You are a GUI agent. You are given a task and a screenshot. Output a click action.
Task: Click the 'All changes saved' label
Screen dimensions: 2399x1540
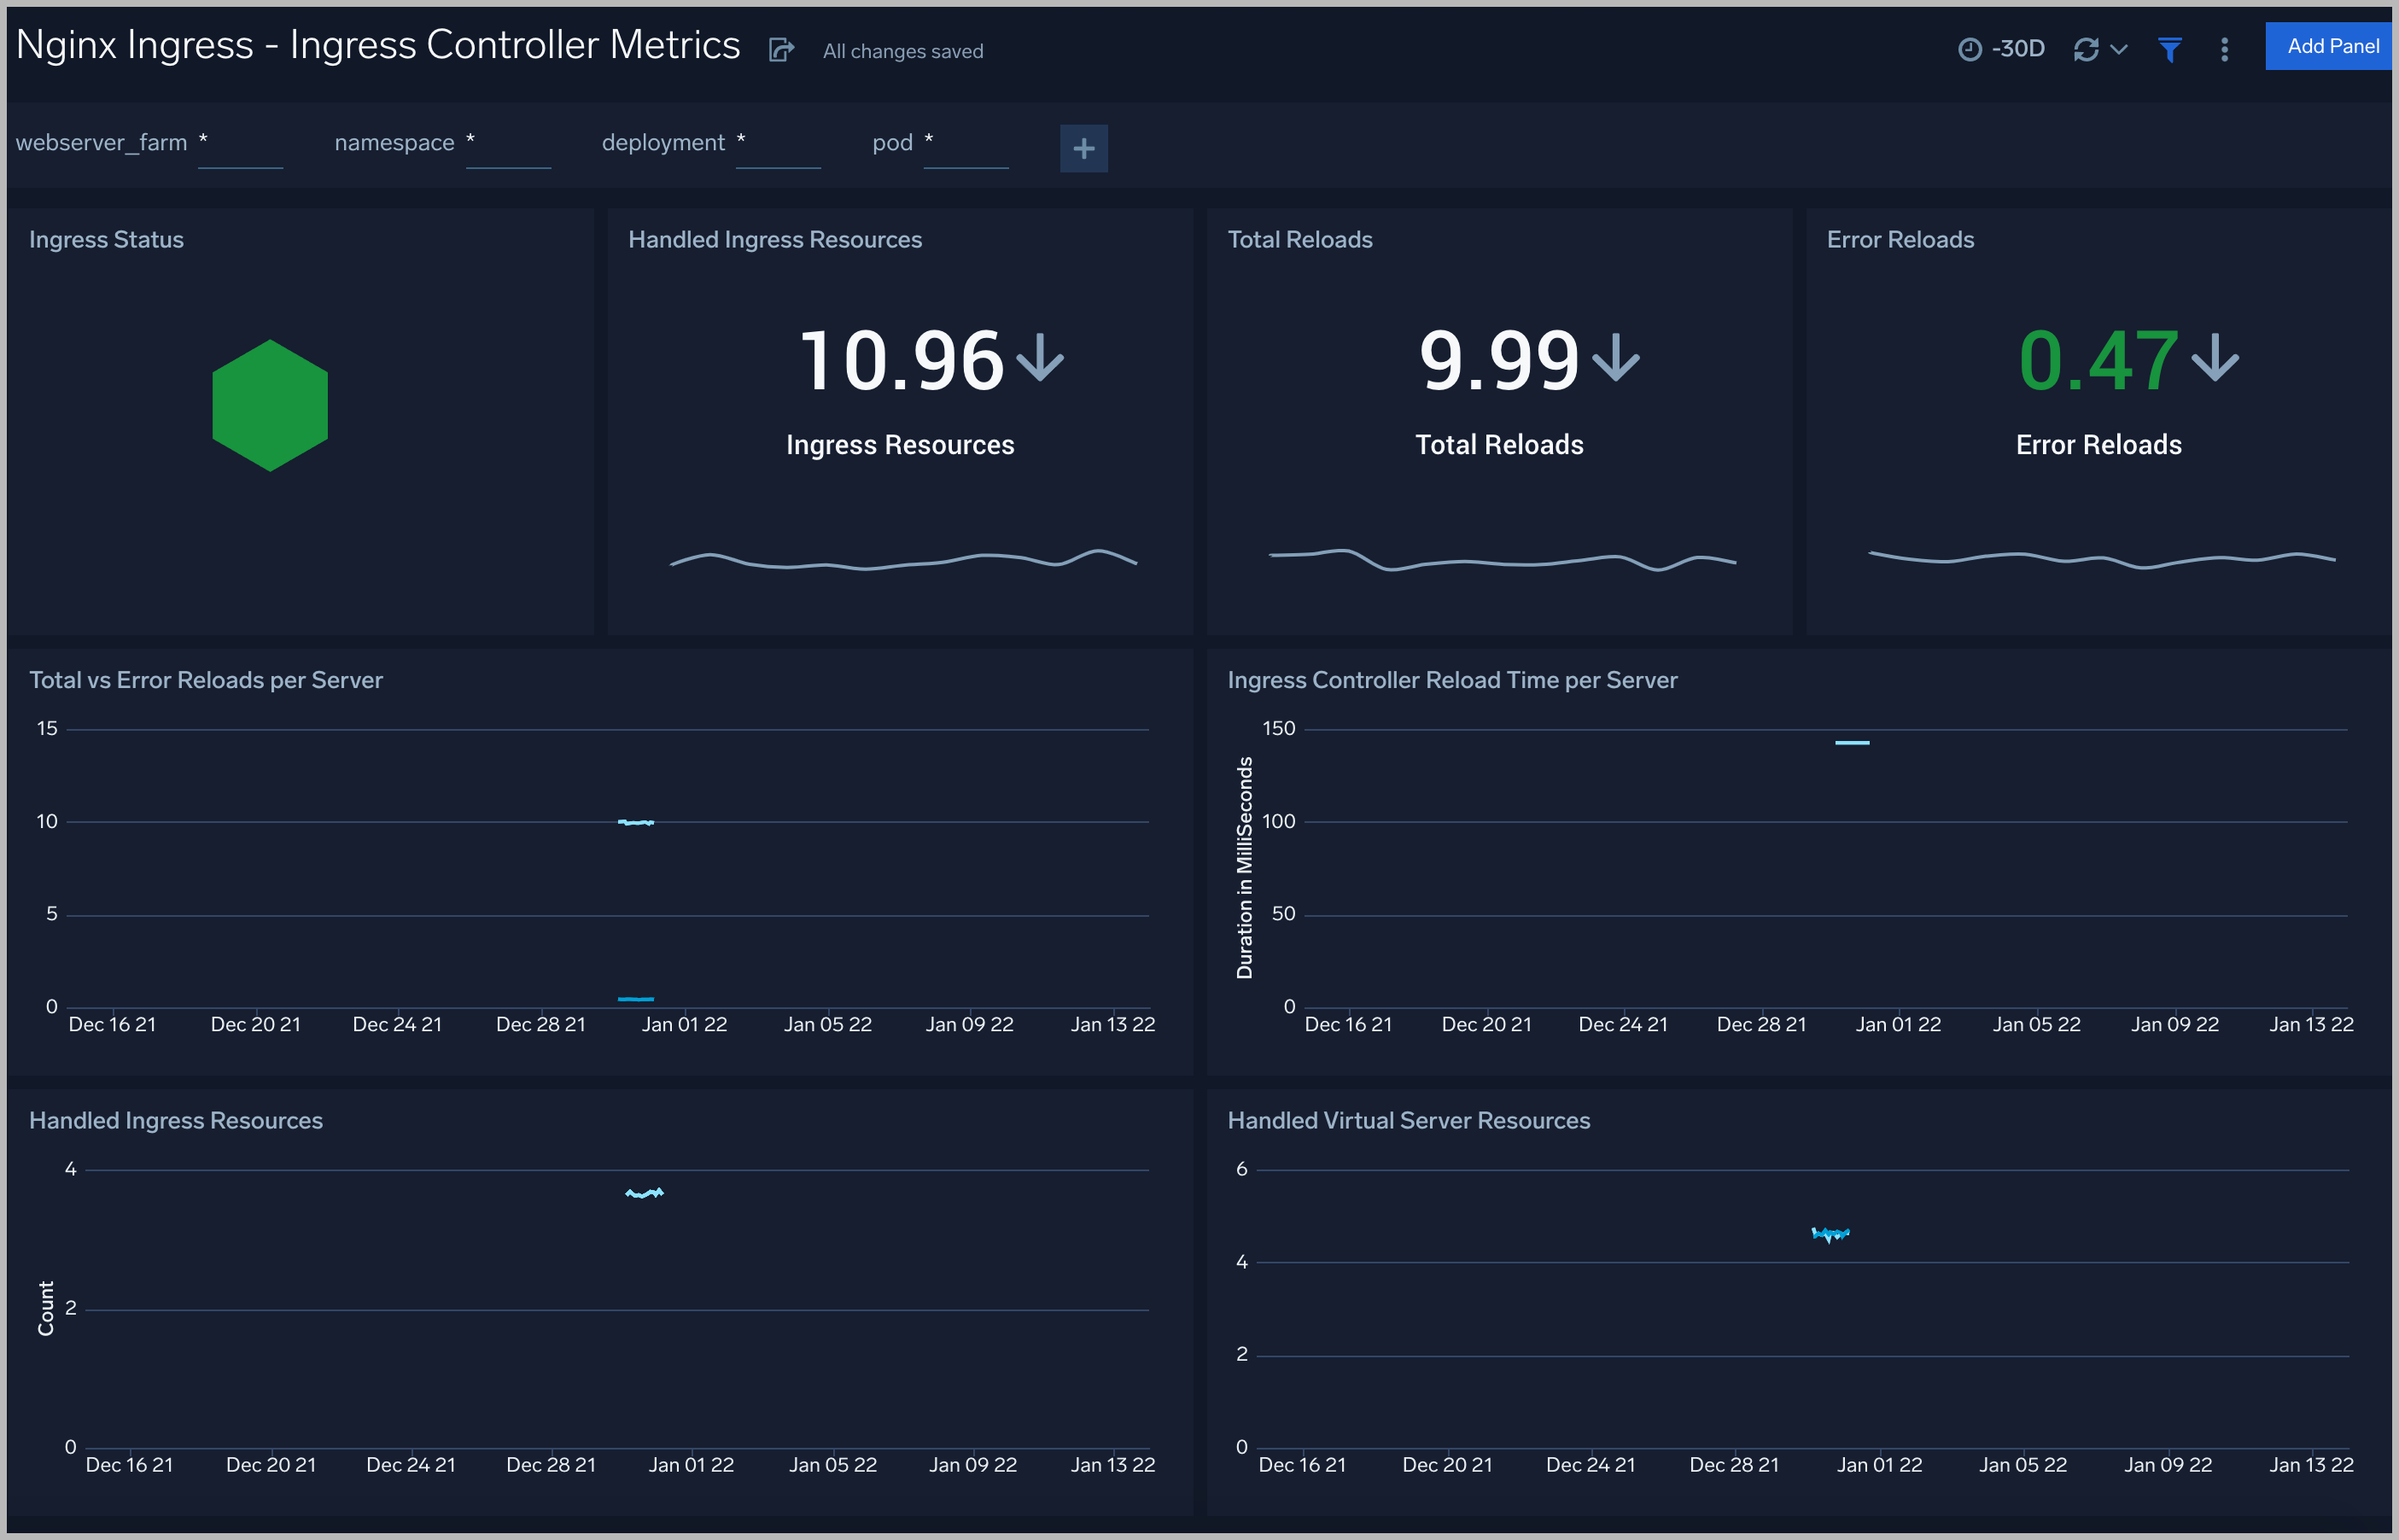point(902,51)
